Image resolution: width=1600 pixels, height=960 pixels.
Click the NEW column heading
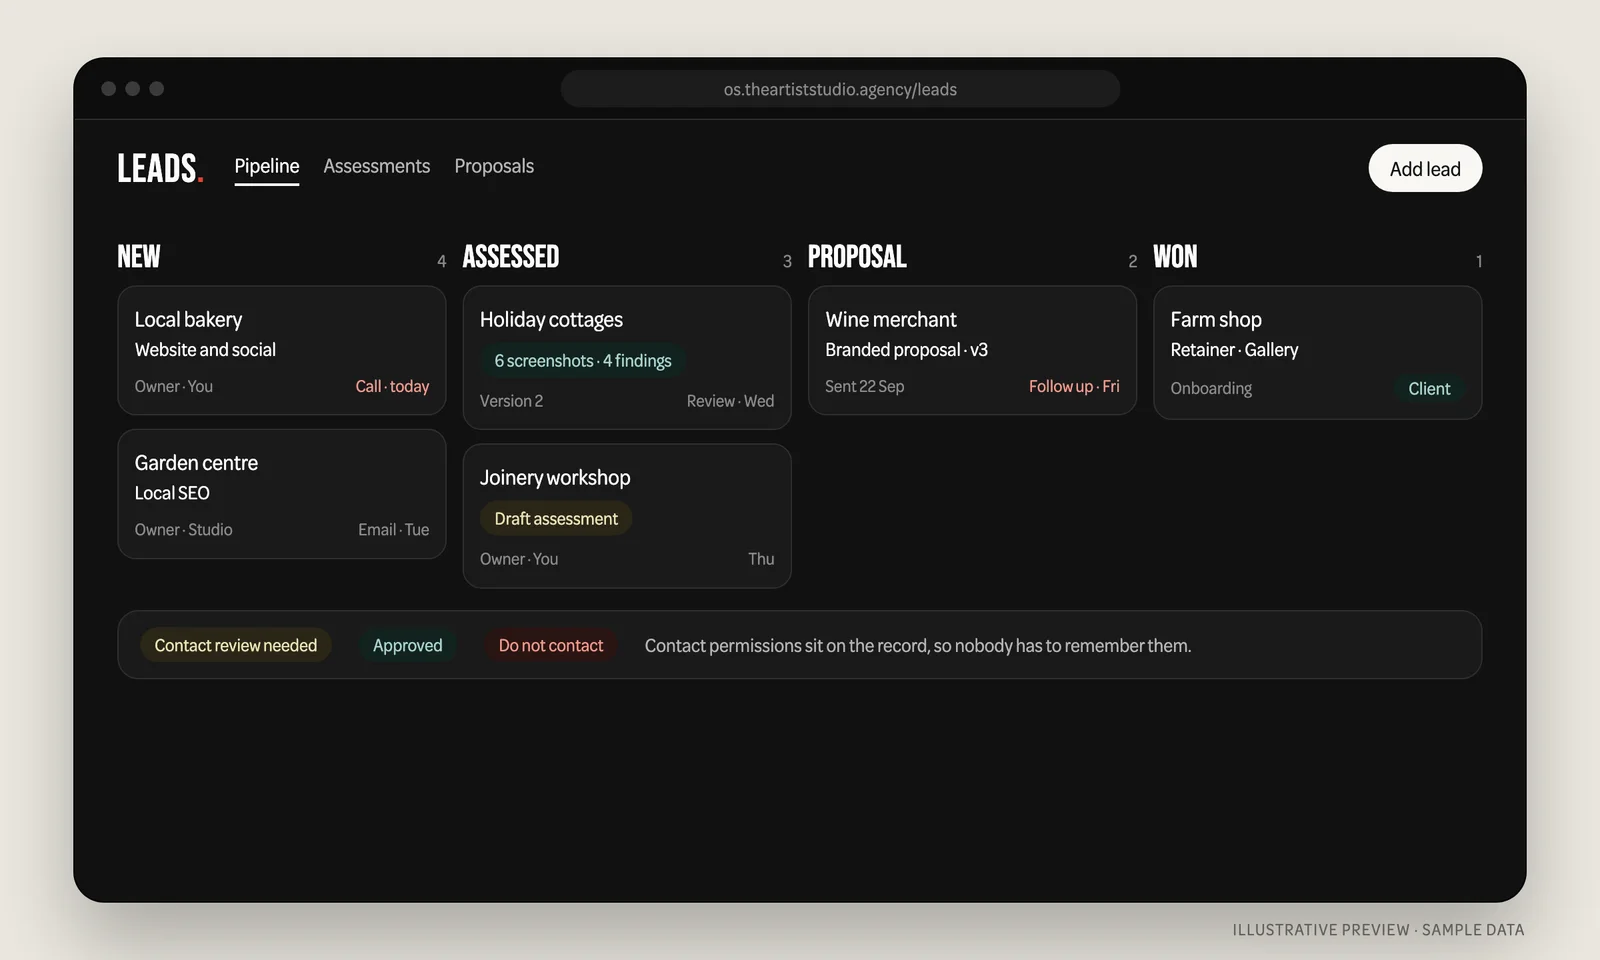point(139,257)
